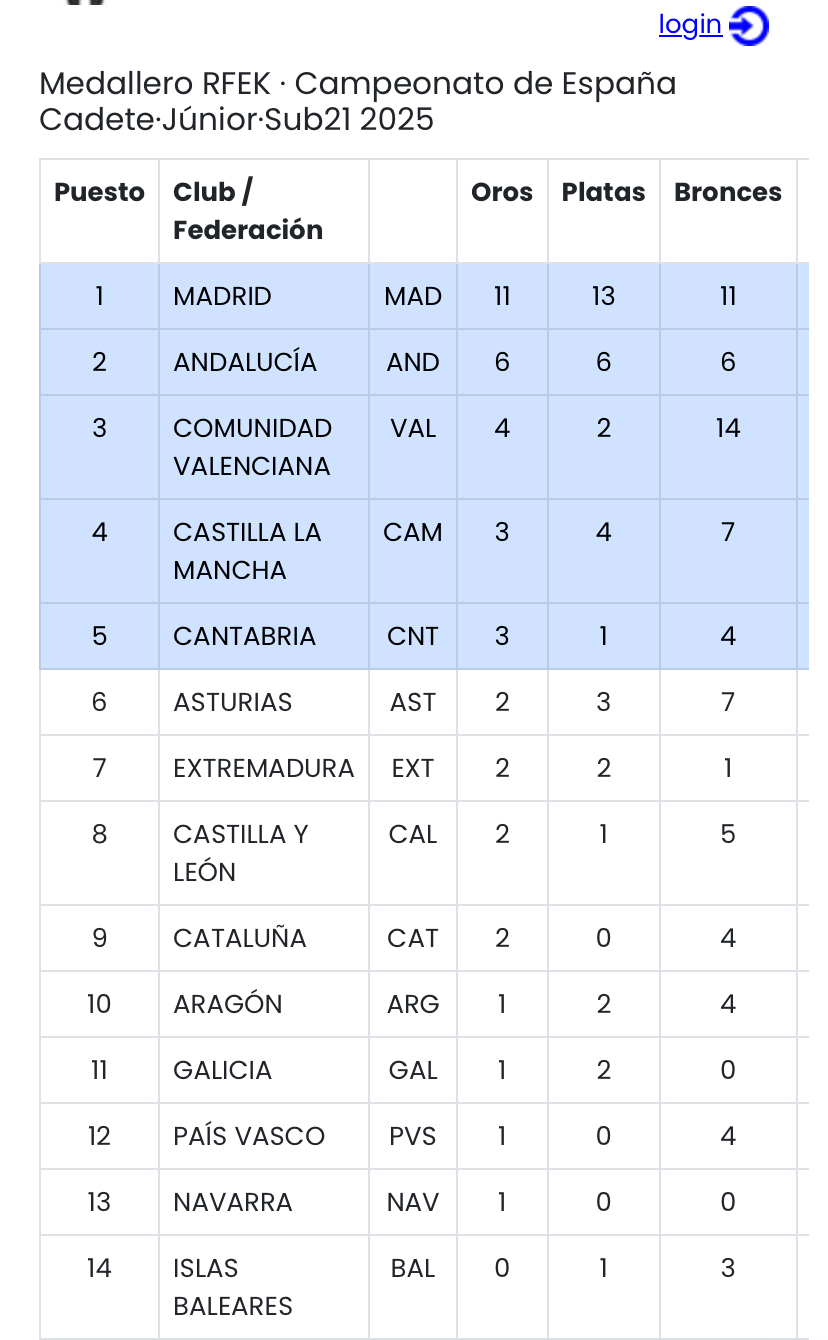828x1340 pixels.
Task: Click the Medallero RFEK page heading
Action: click(x=357, y=101)
